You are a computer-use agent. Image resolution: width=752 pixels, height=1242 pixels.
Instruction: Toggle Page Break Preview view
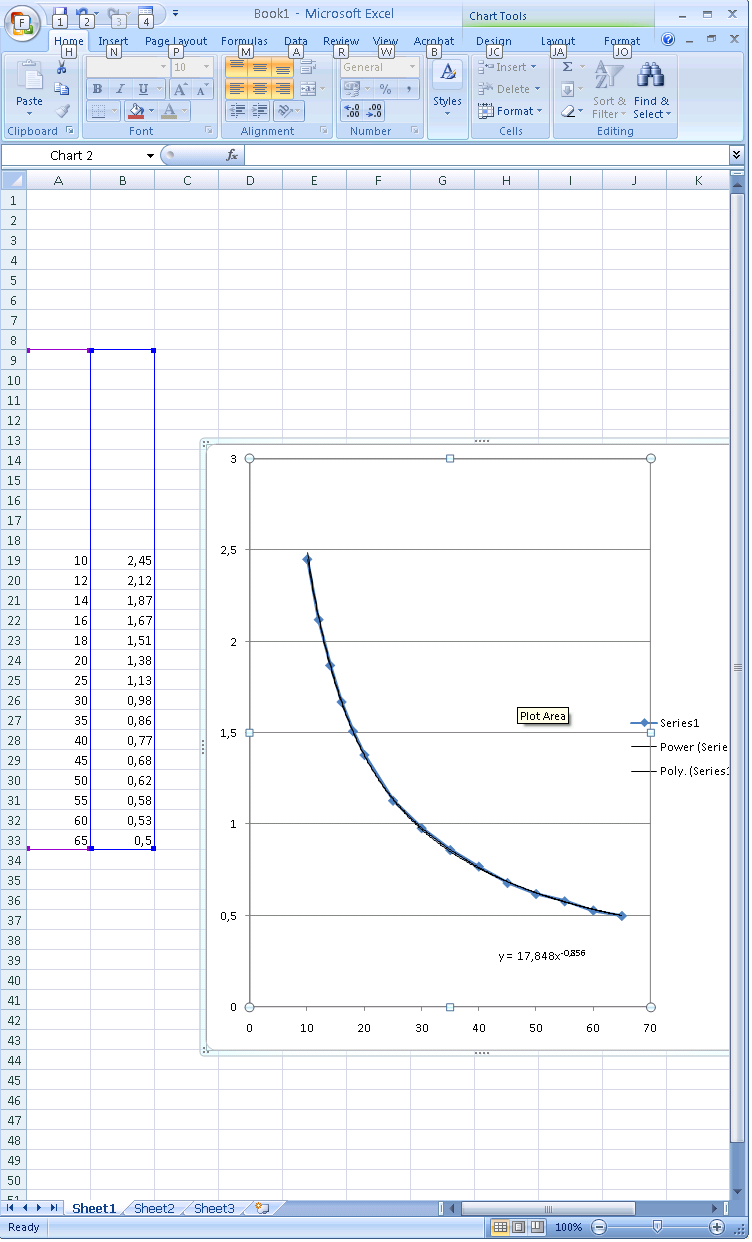point(537,1227)
